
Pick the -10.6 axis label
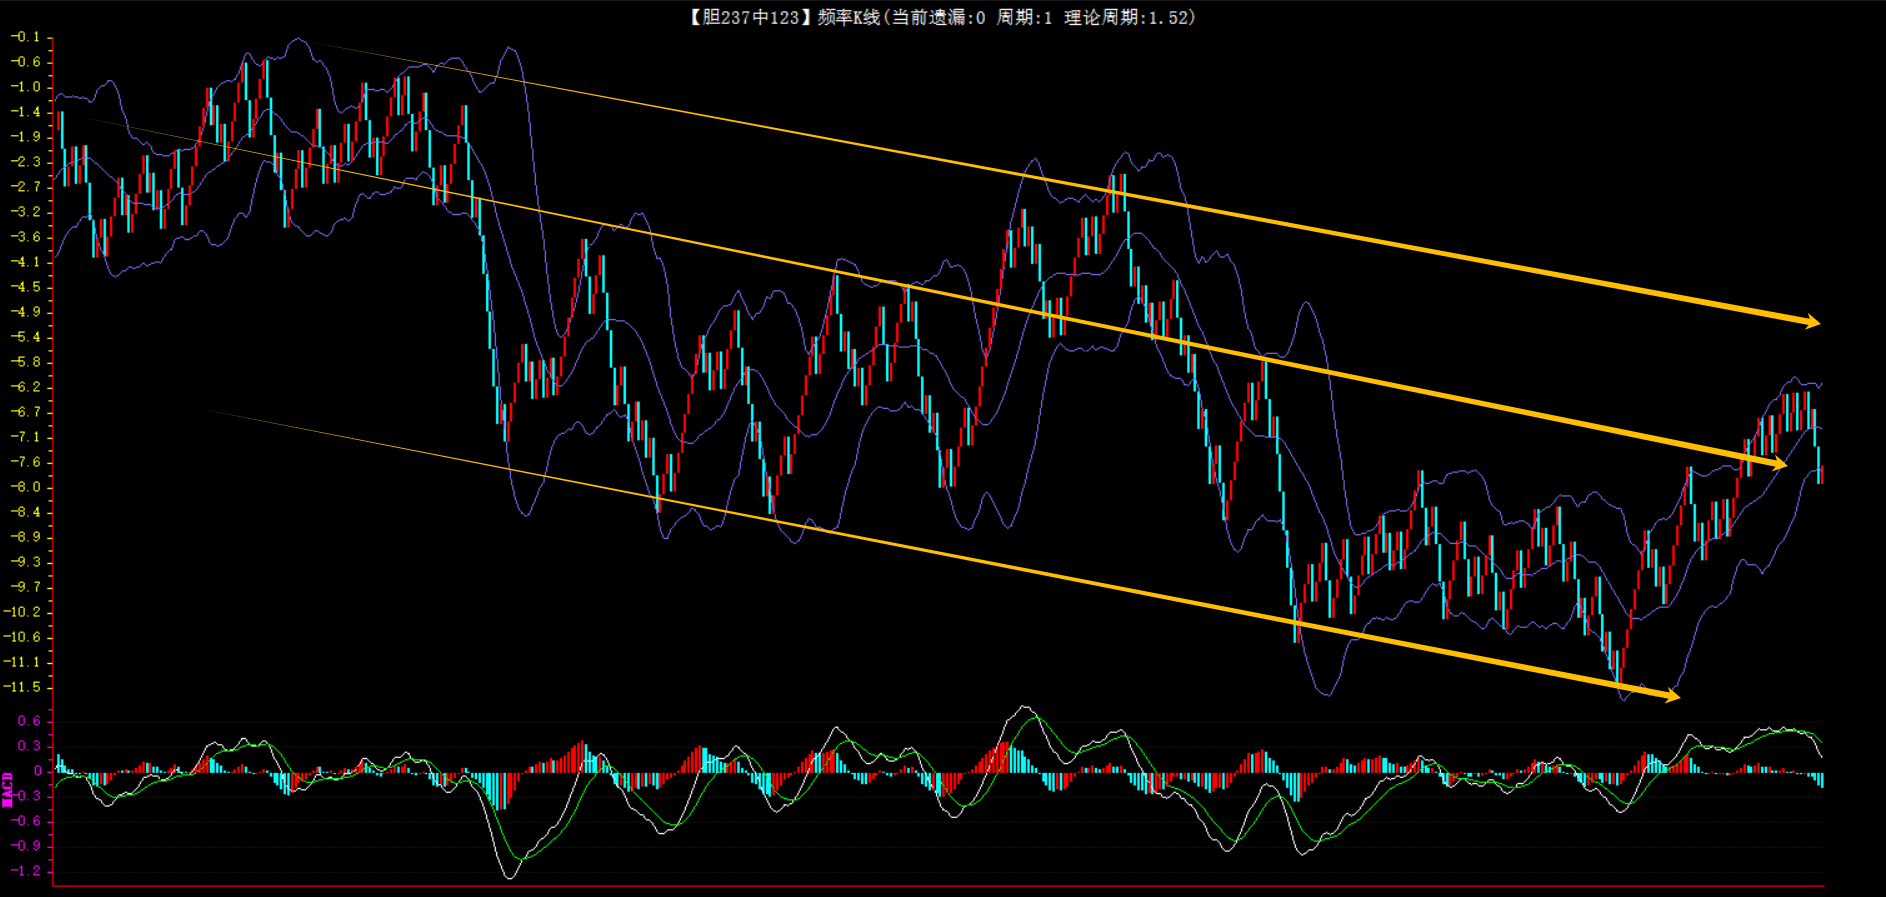[x=21, y=637]
